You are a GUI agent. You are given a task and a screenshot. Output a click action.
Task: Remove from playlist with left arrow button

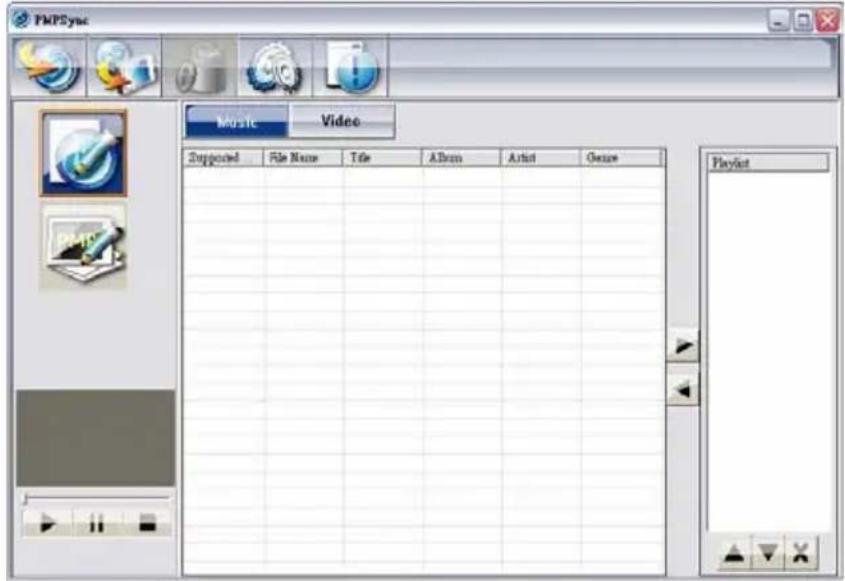(x=683, y=389)
